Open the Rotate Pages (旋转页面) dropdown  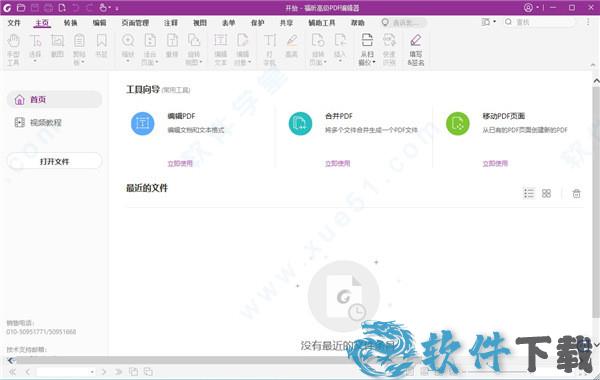tap(318, 50)
